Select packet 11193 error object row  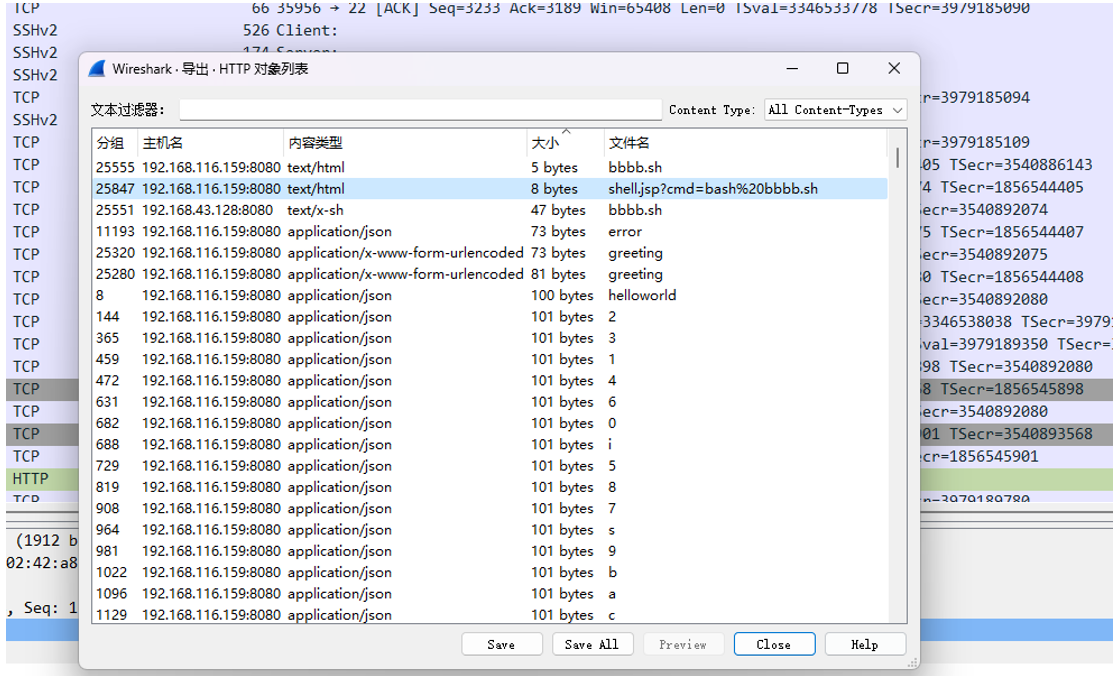(490, 231)
